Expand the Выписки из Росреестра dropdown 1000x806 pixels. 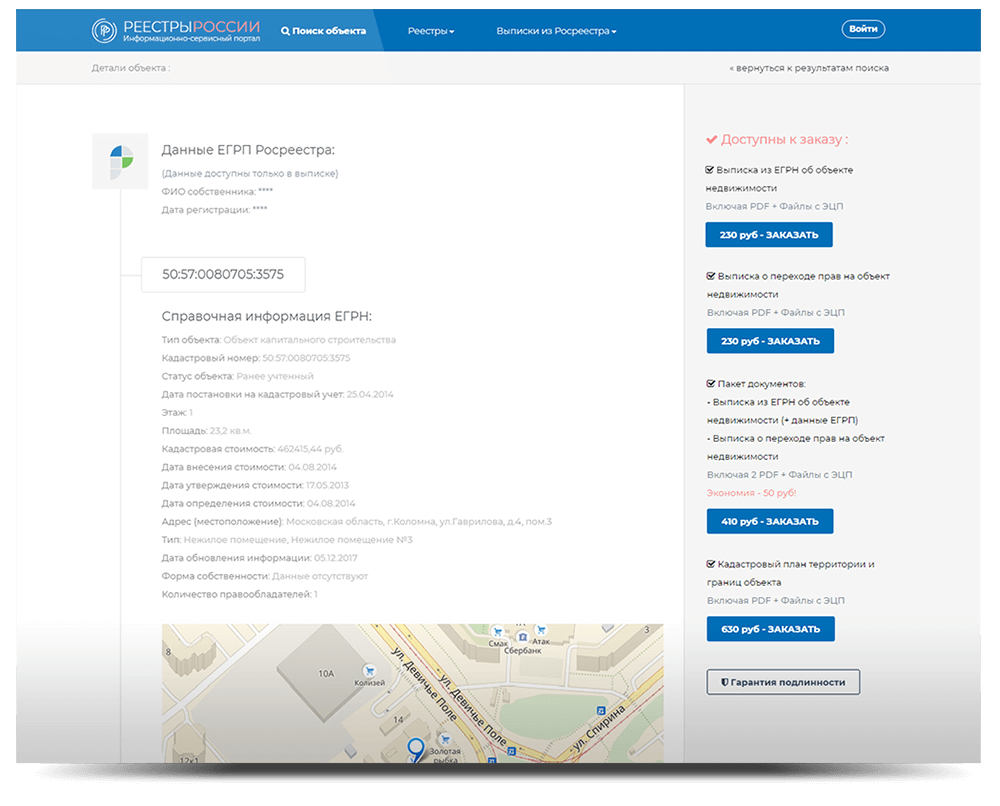[x=556, y=31]
